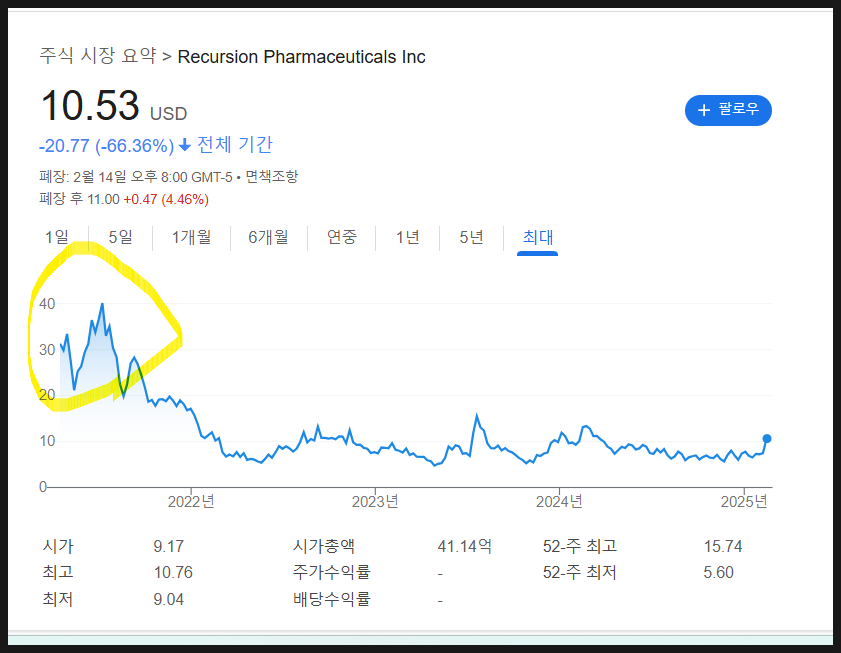
Task: Click the 52-주 최고 label
Action: pyautogui.click(x=580, y=546)
